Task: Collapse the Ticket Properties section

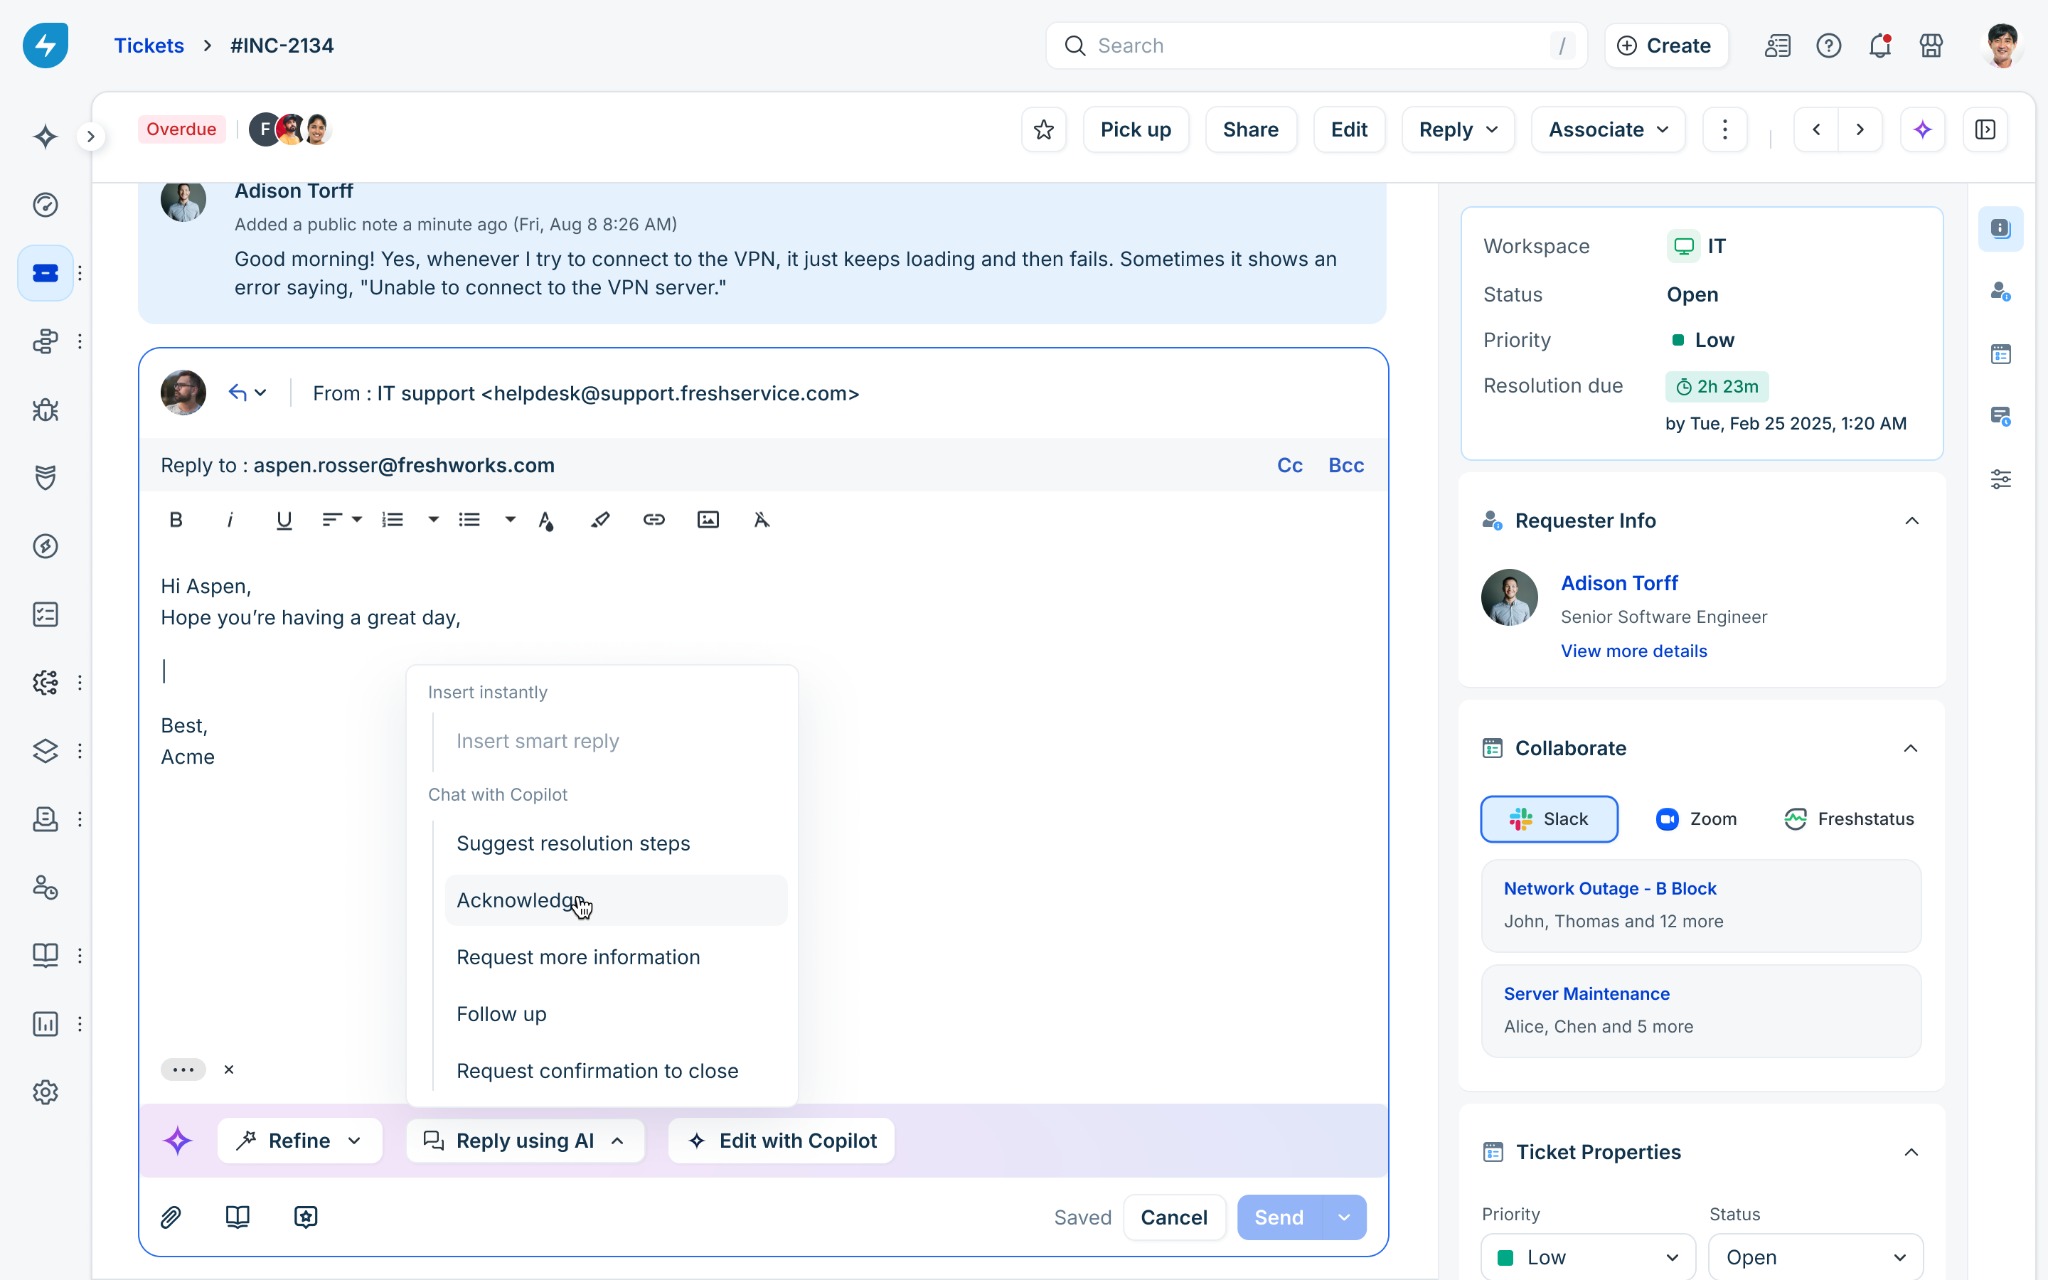Action: pos(1911,1153)
